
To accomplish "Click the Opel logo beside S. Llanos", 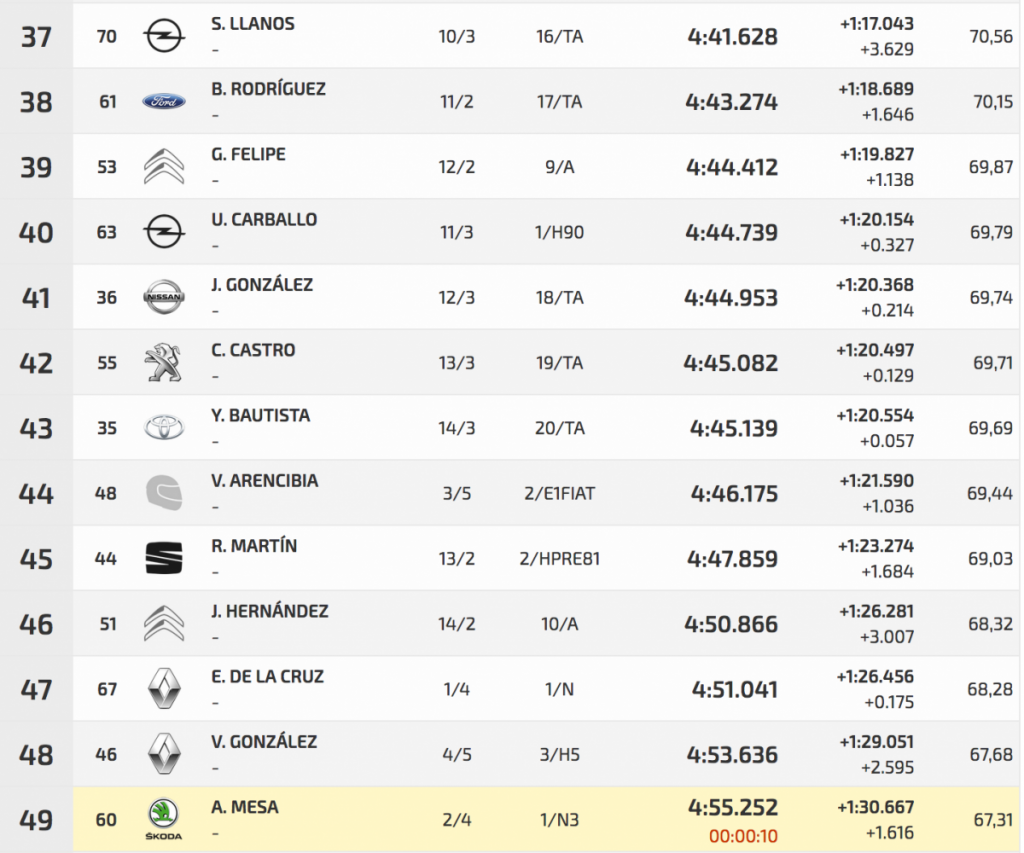I will click(x=163, y=37).
